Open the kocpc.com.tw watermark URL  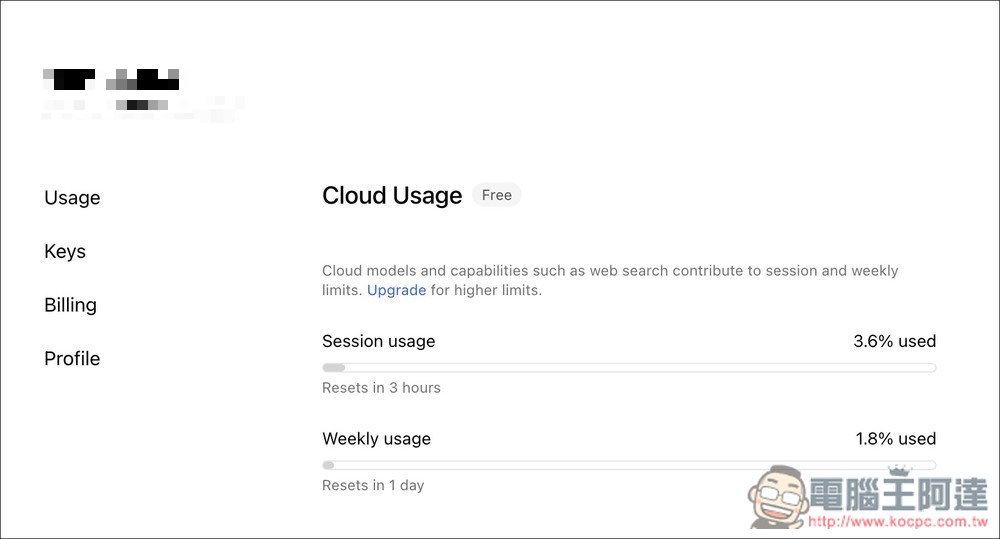[897, 522]
